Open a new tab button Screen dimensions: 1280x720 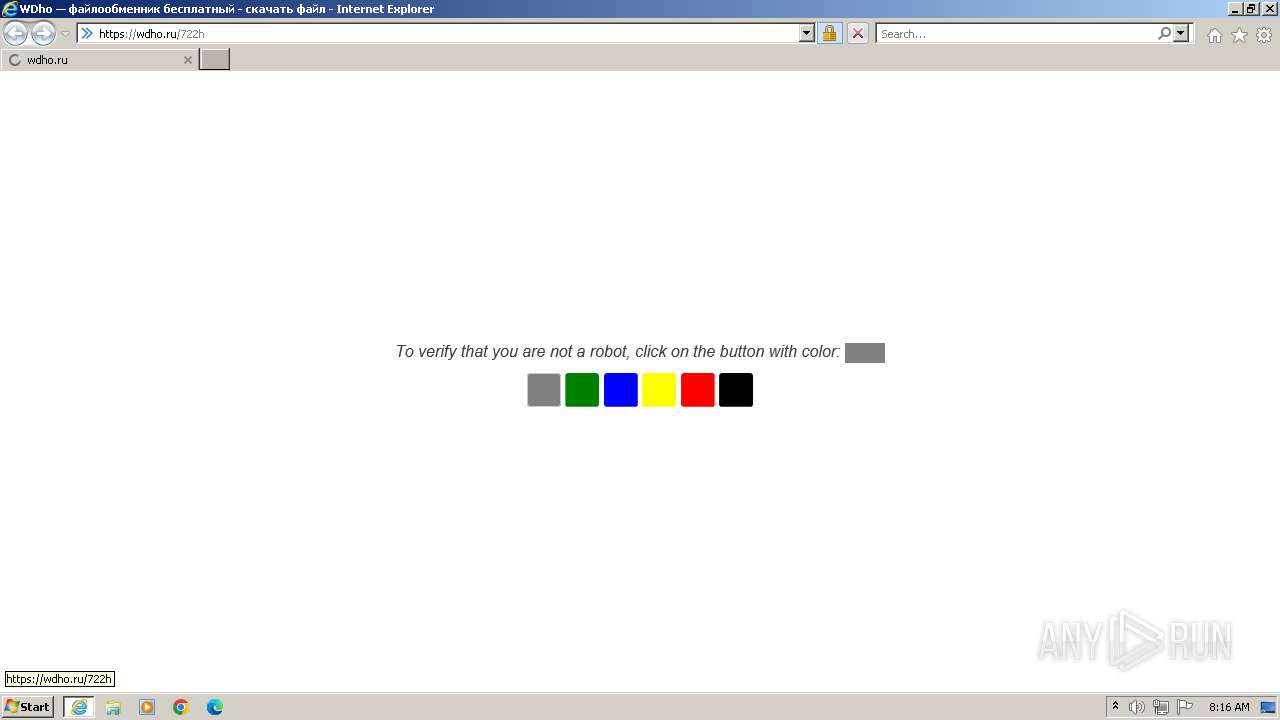coord(215,59)
